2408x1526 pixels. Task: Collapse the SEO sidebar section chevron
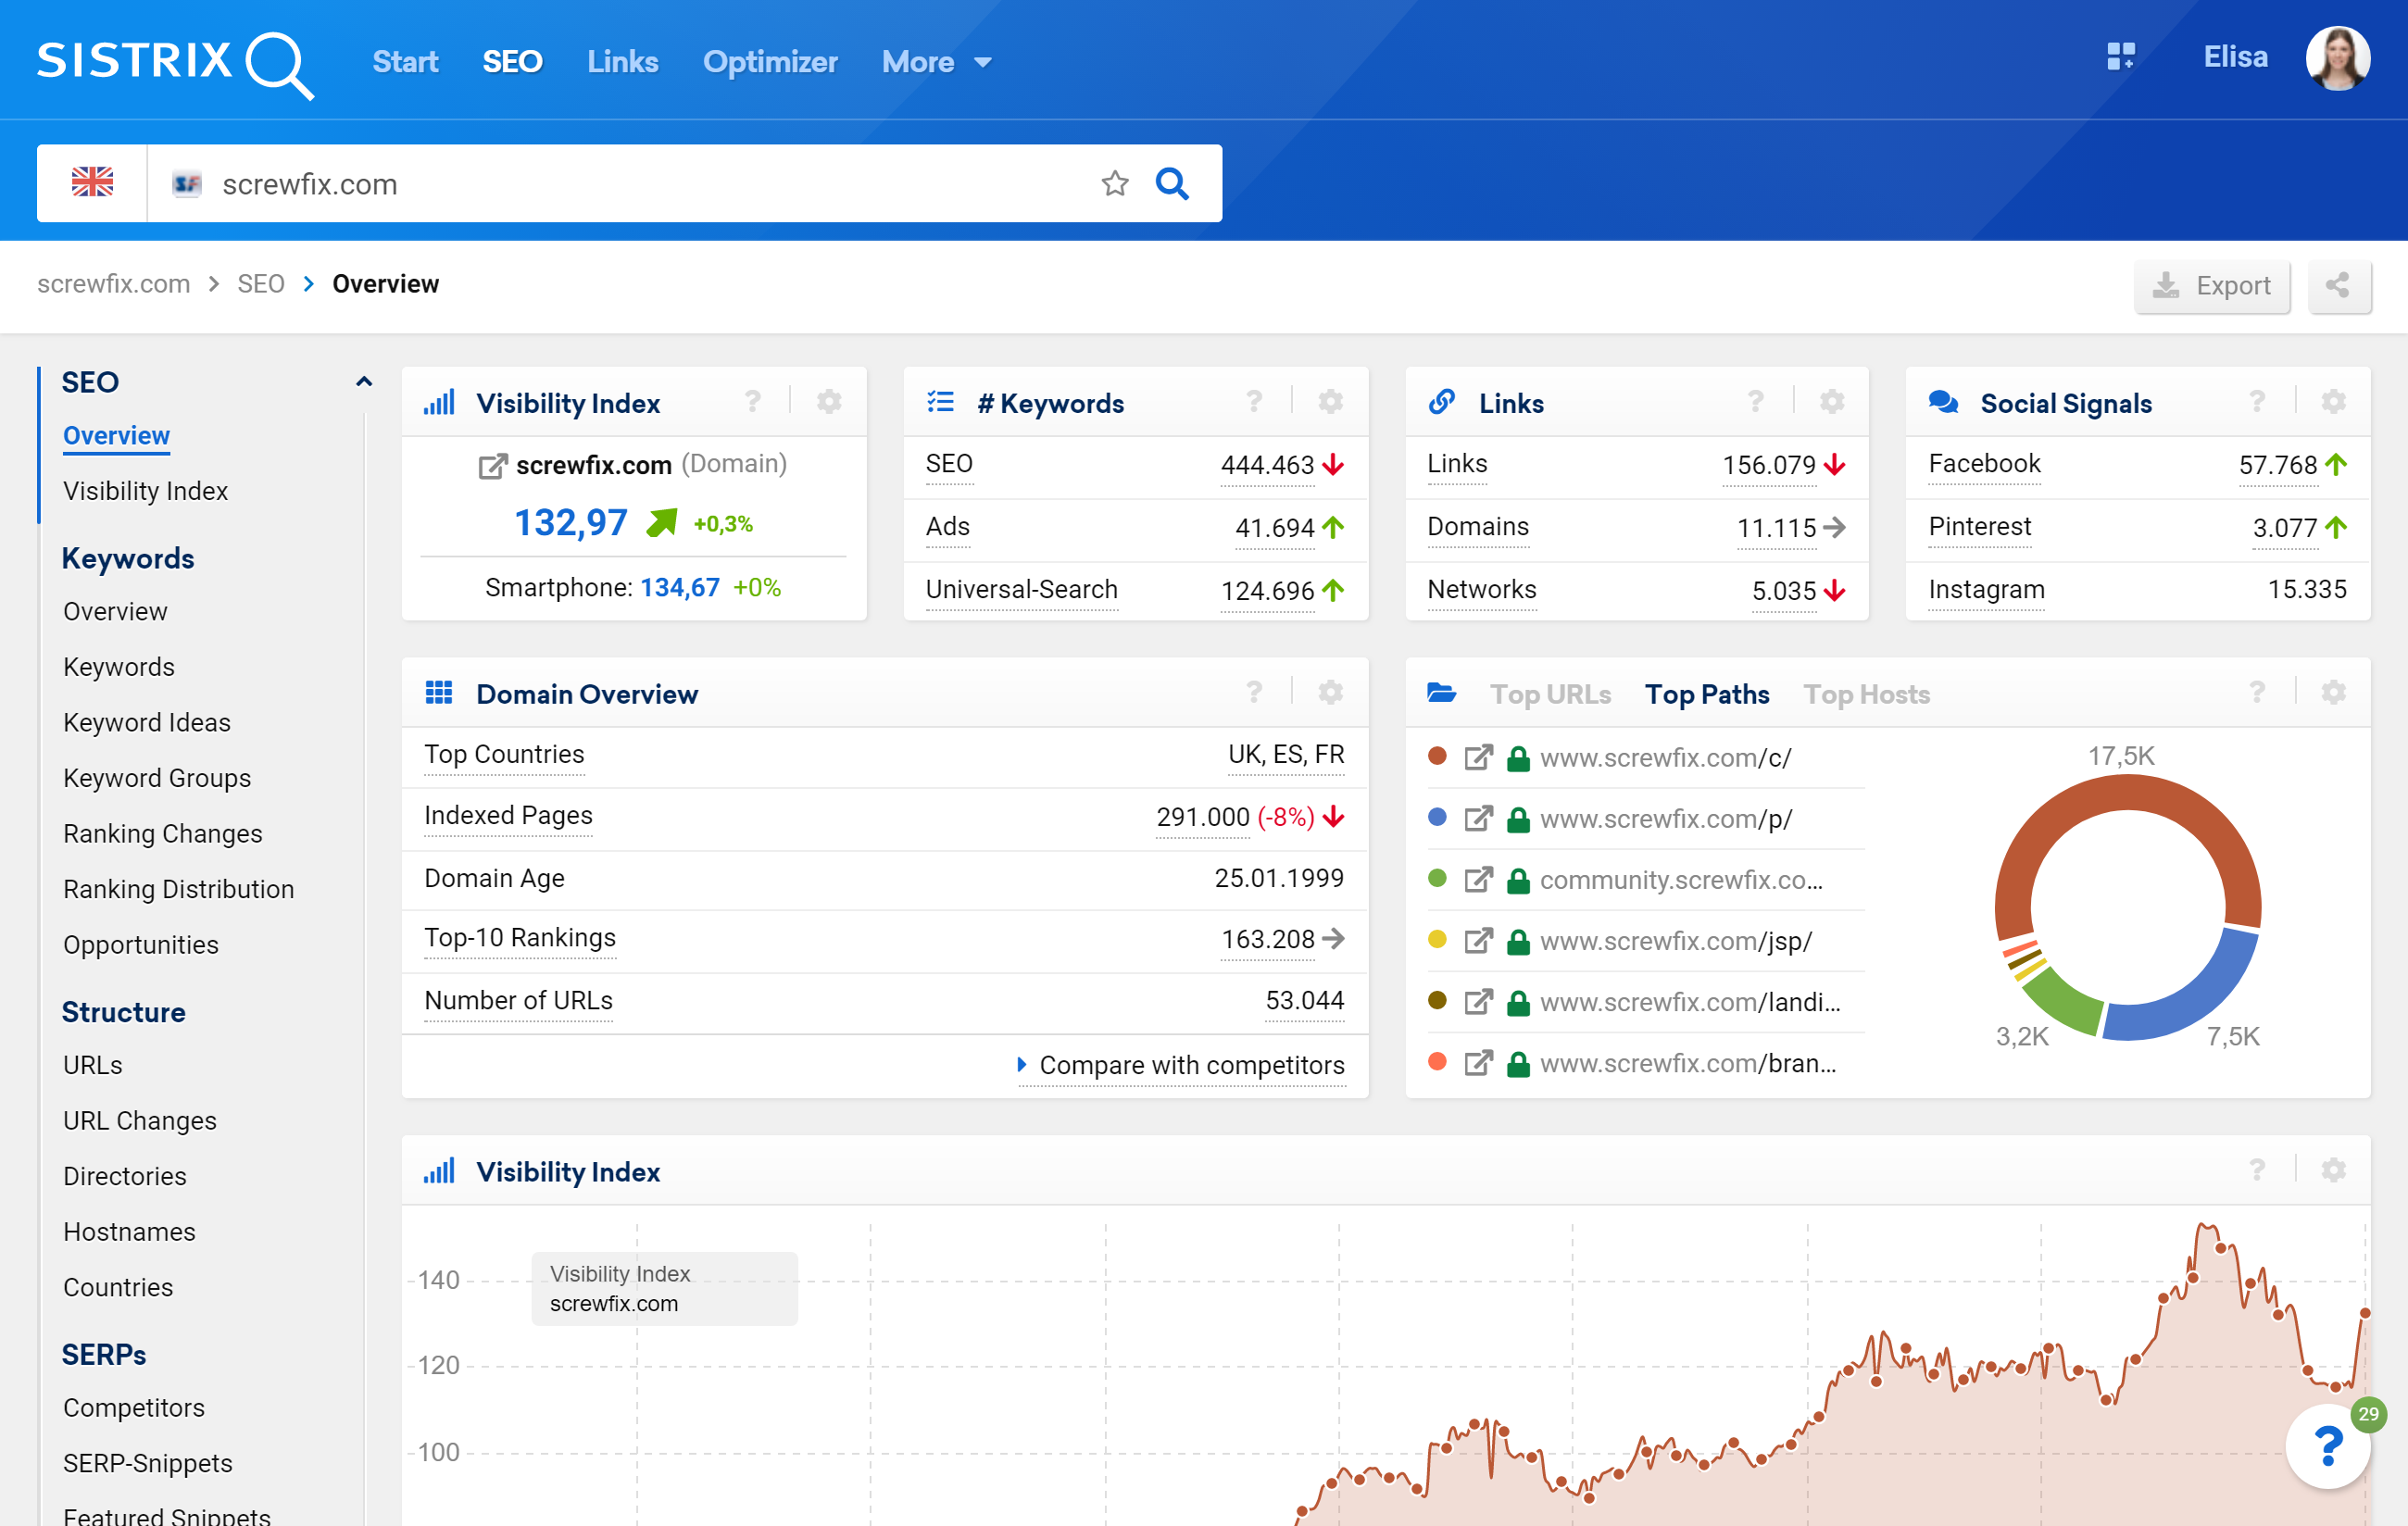click(x=364, y=382)
